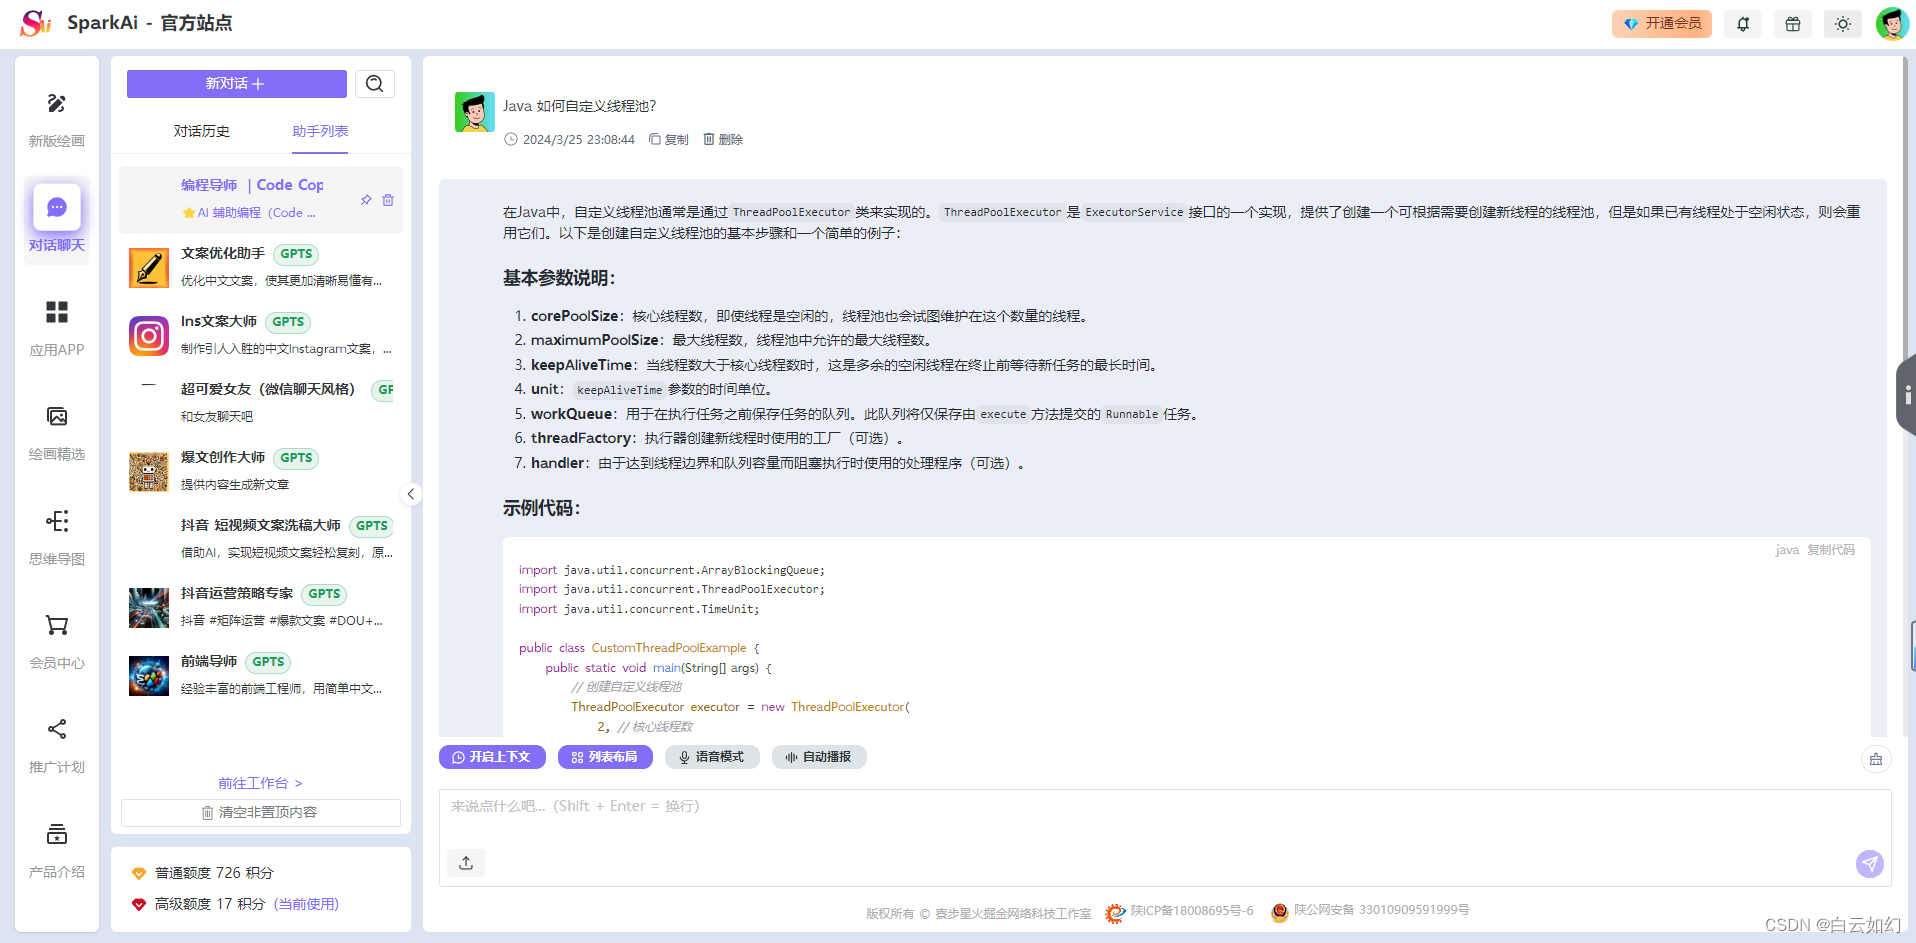Toggle the 开启上下文 context option
This screenshot has height=943, width=1916.
(x=492, y=757)
